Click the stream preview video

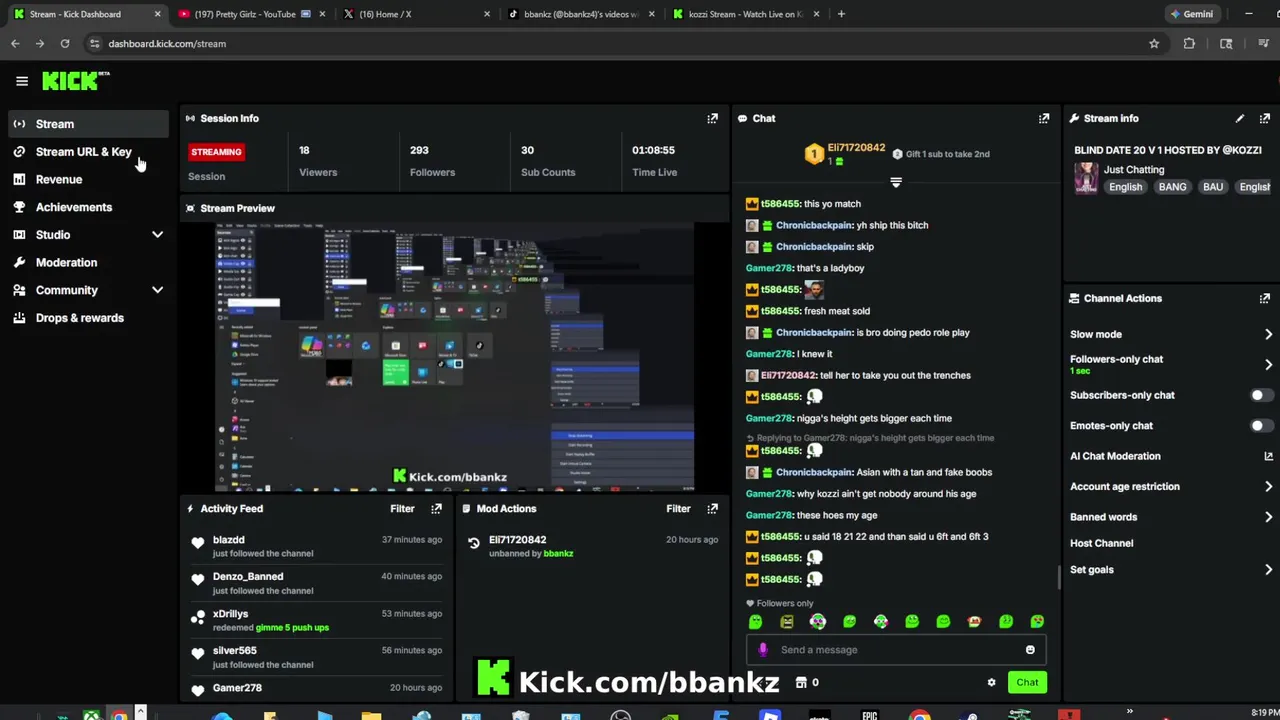tap(455, 357)
